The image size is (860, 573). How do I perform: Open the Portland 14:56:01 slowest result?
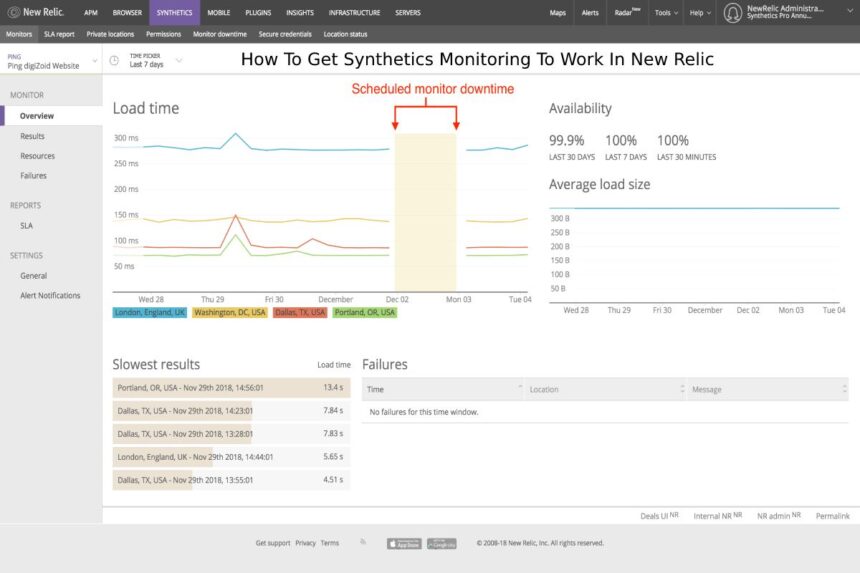coord(231,388)
